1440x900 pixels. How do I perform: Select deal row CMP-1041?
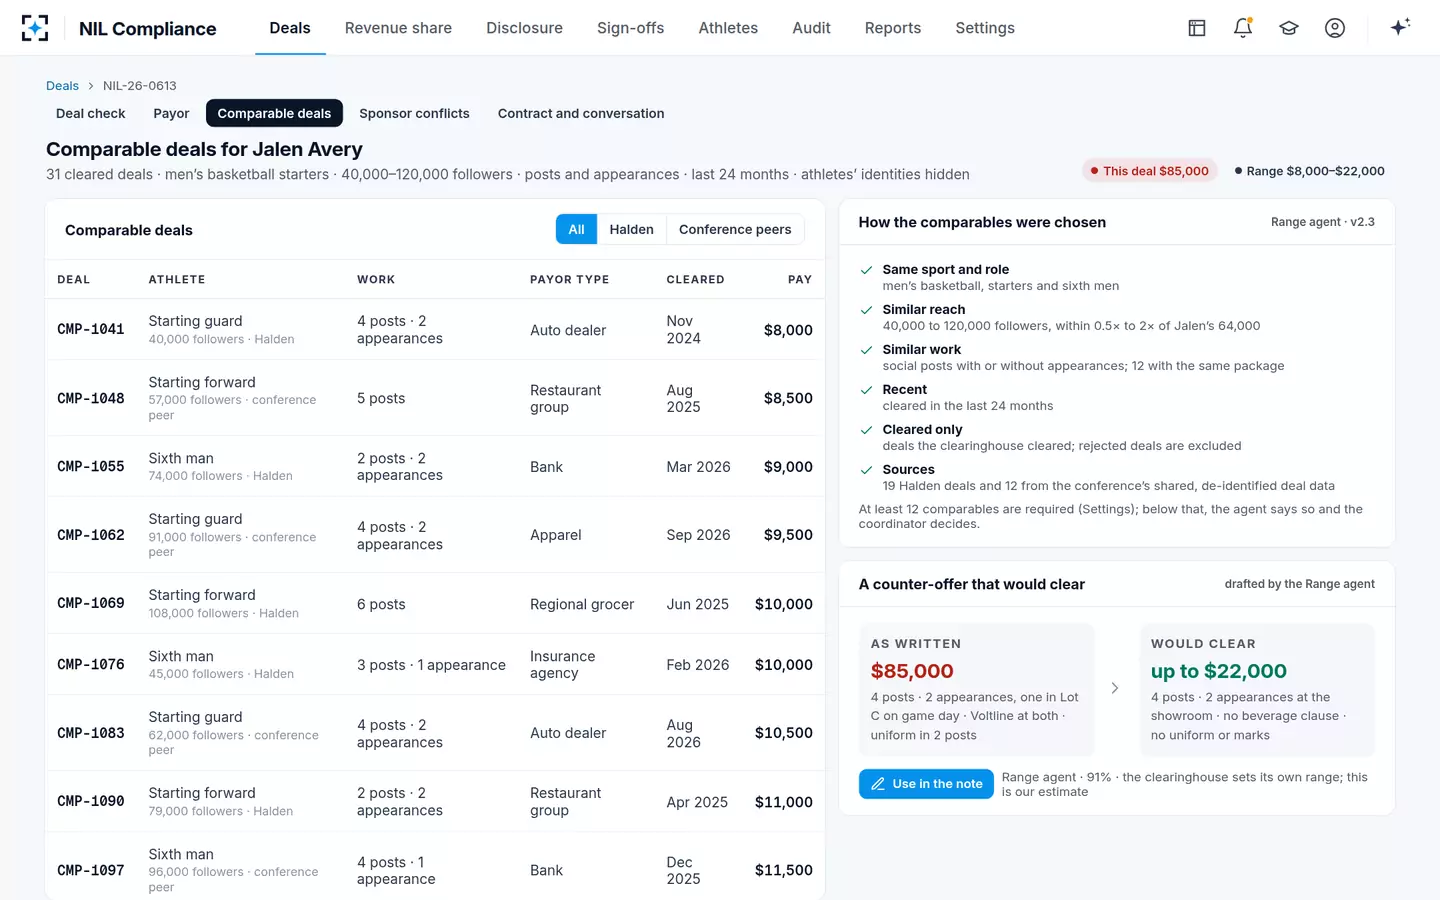pyautogui.click(x=435, y=330)
